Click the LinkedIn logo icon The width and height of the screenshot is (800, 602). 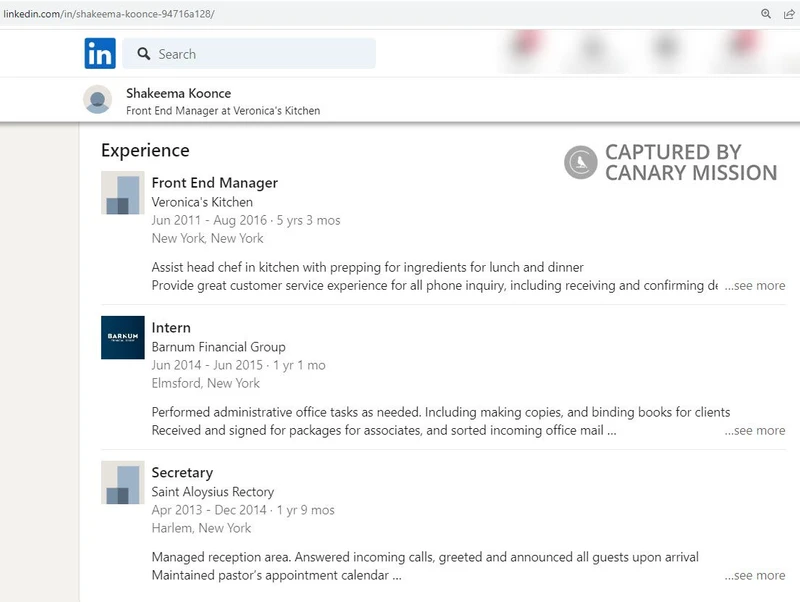point(100,53)
